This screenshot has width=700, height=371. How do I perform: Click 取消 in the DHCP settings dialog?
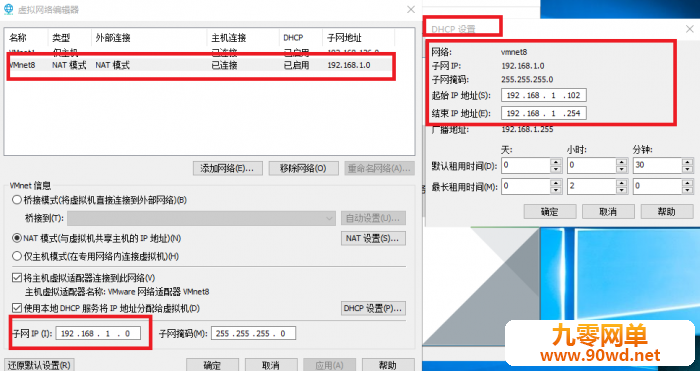pyautogui.click(x=608, y=212)
